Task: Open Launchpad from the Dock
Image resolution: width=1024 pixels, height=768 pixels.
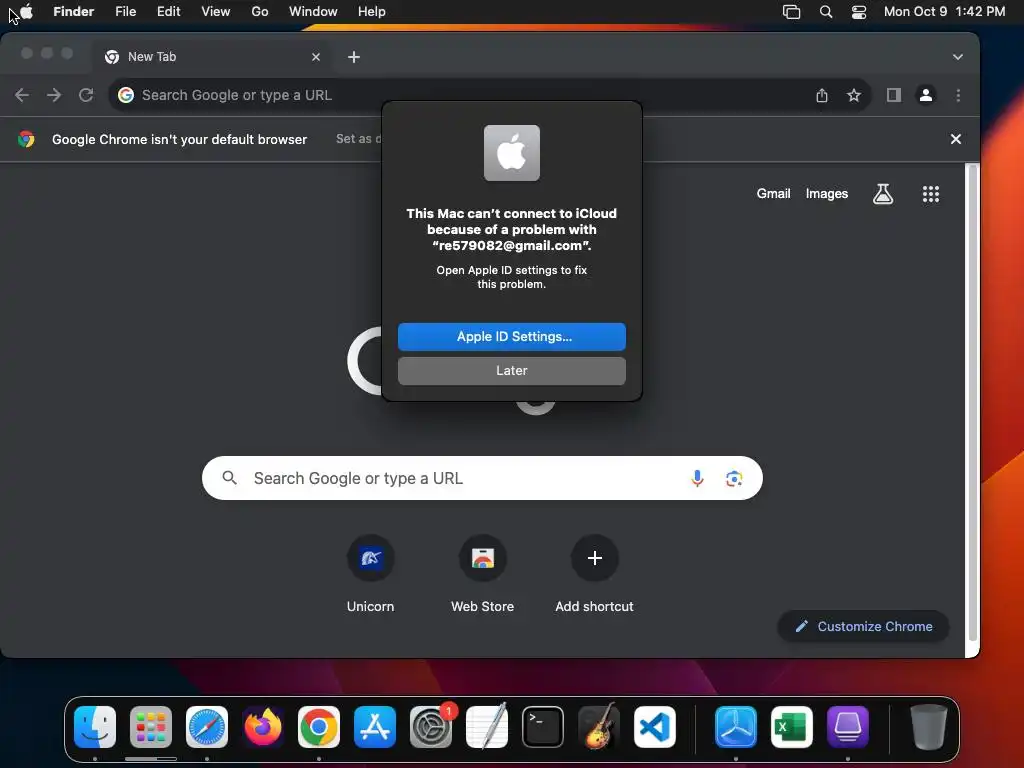Action: 151,727
